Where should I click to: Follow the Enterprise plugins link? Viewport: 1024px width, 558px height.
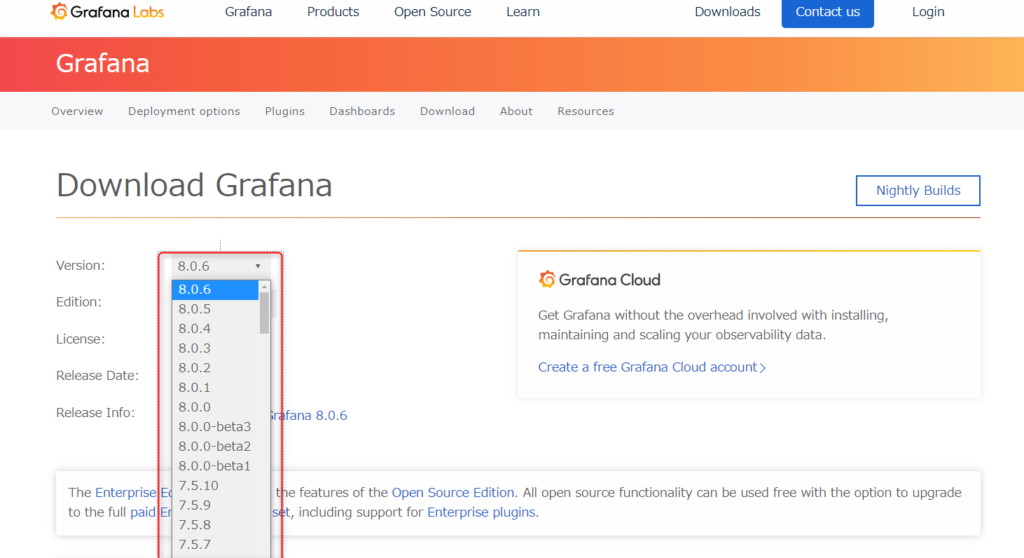(x=481, y=512)
